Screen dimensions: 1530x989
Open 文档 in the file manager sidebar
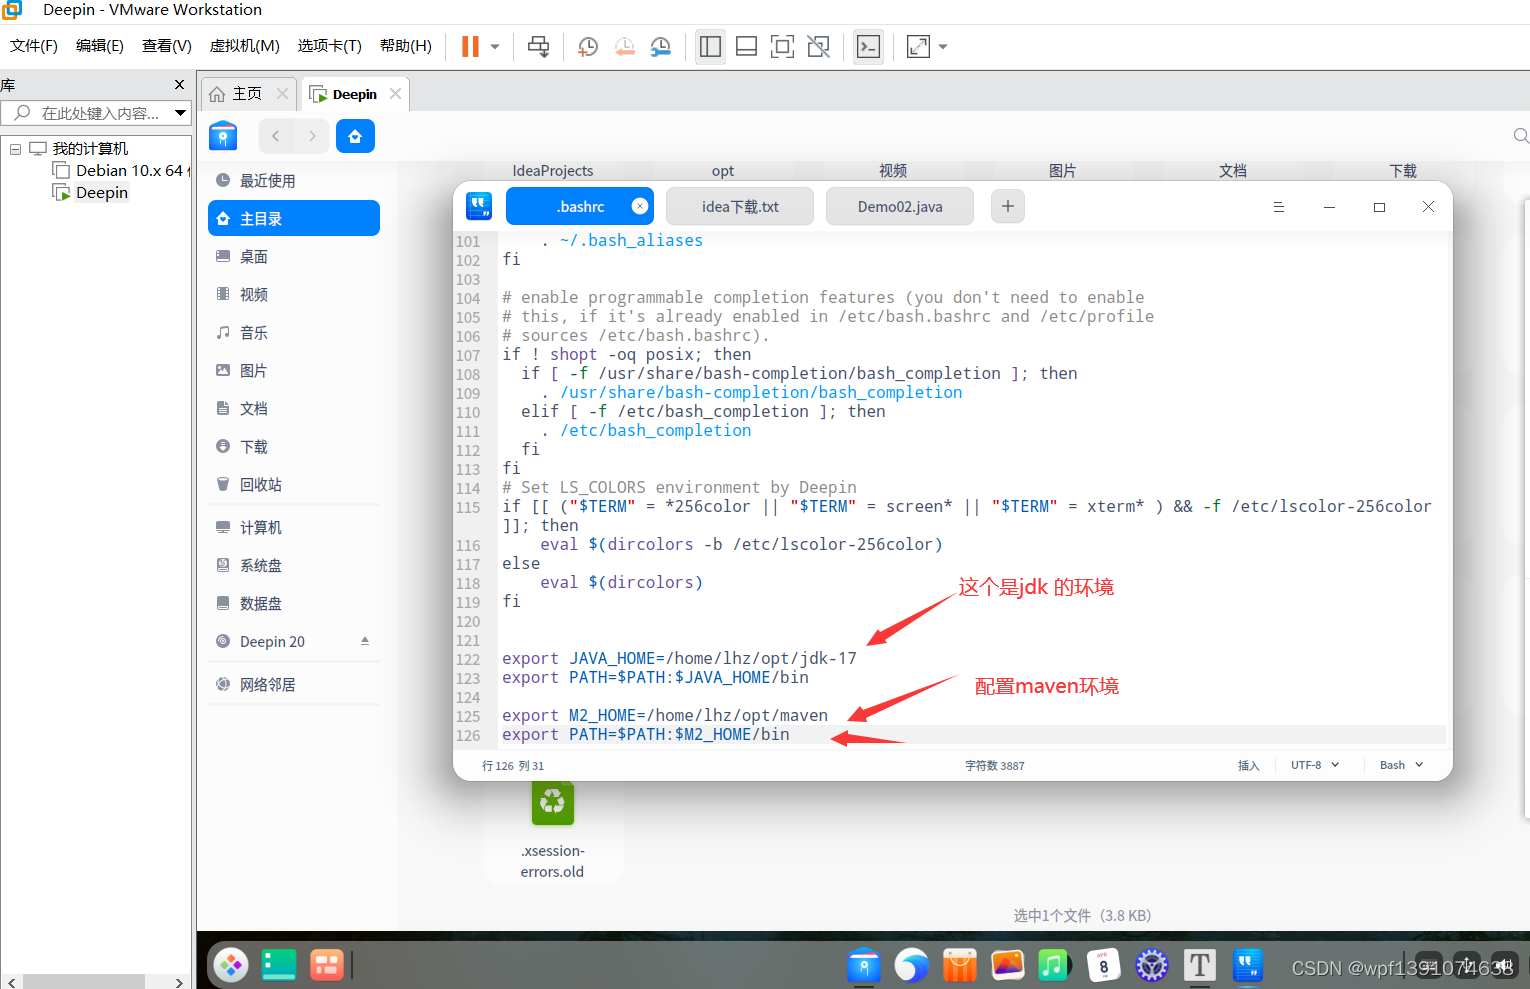[x=294, y=409]
